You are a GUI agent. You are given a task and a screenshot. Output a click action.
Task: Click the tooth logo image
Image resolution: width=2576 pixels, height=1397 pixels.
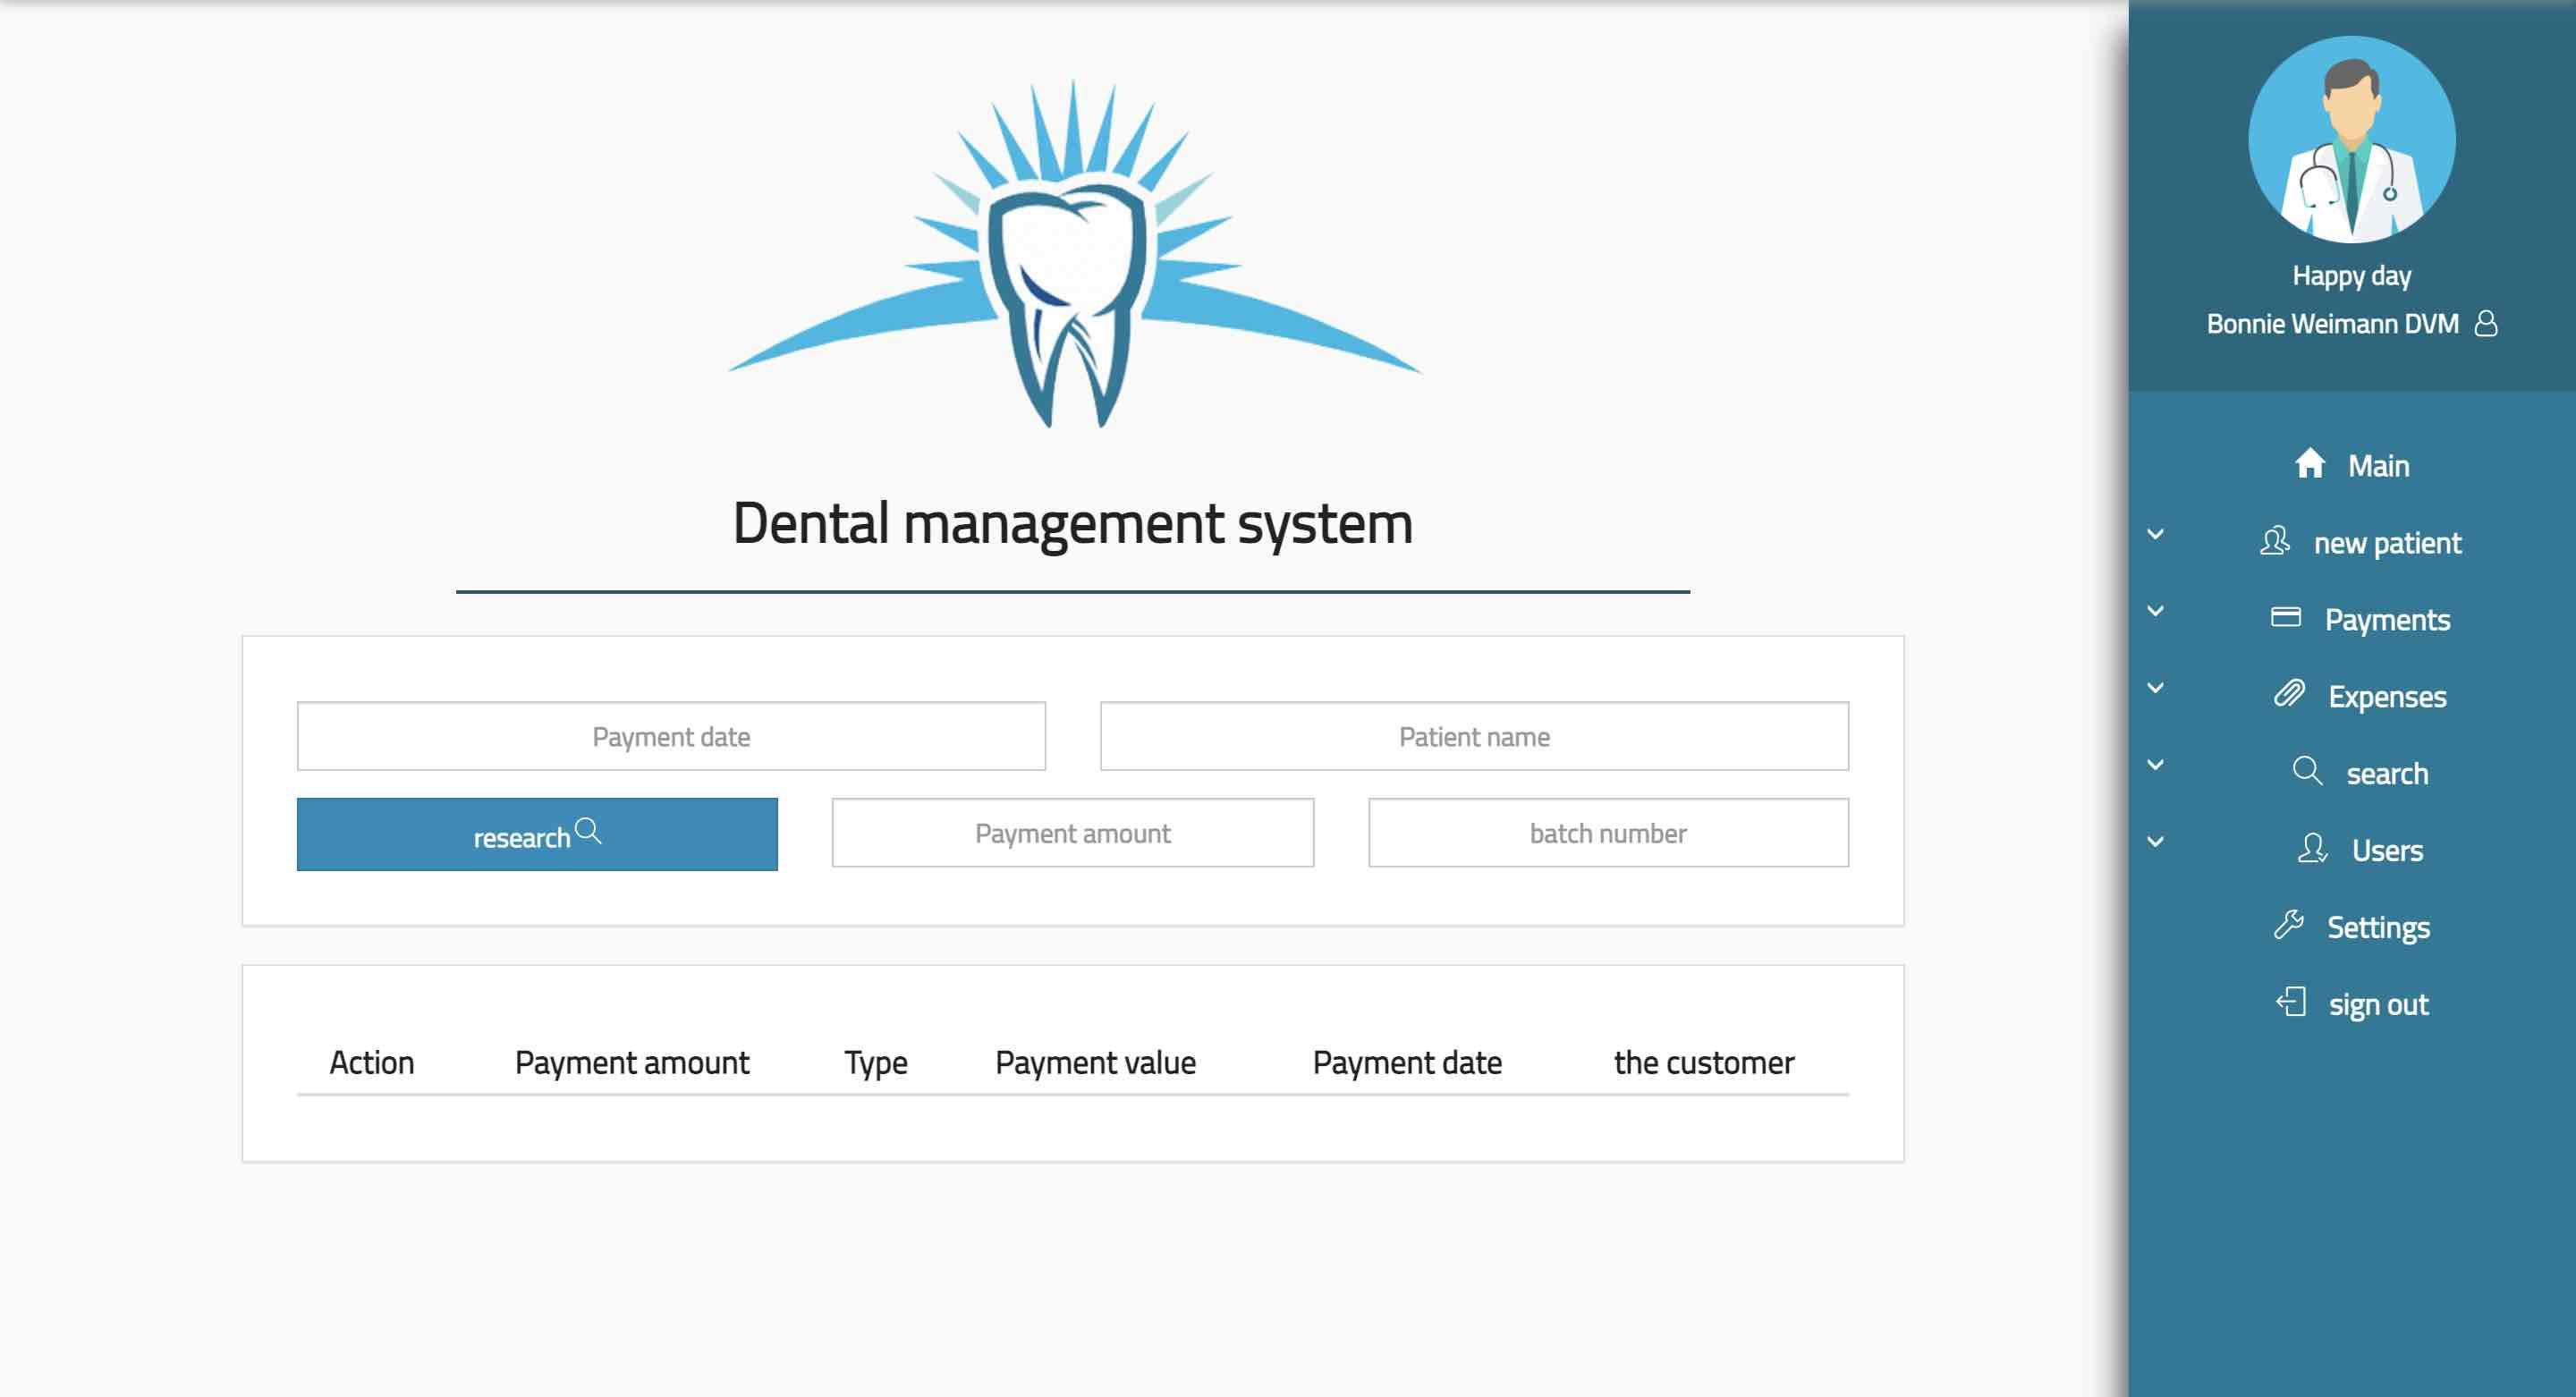coord(1074,254)
